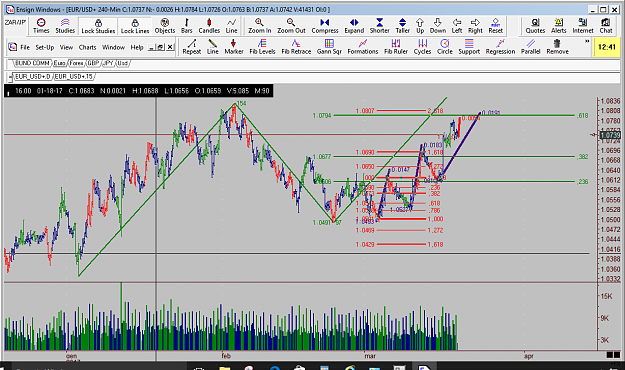Viewport: 625px width, 370px height.
Task: Open the Studies tool
Action: pyautogui.click(x=65, y=26)
